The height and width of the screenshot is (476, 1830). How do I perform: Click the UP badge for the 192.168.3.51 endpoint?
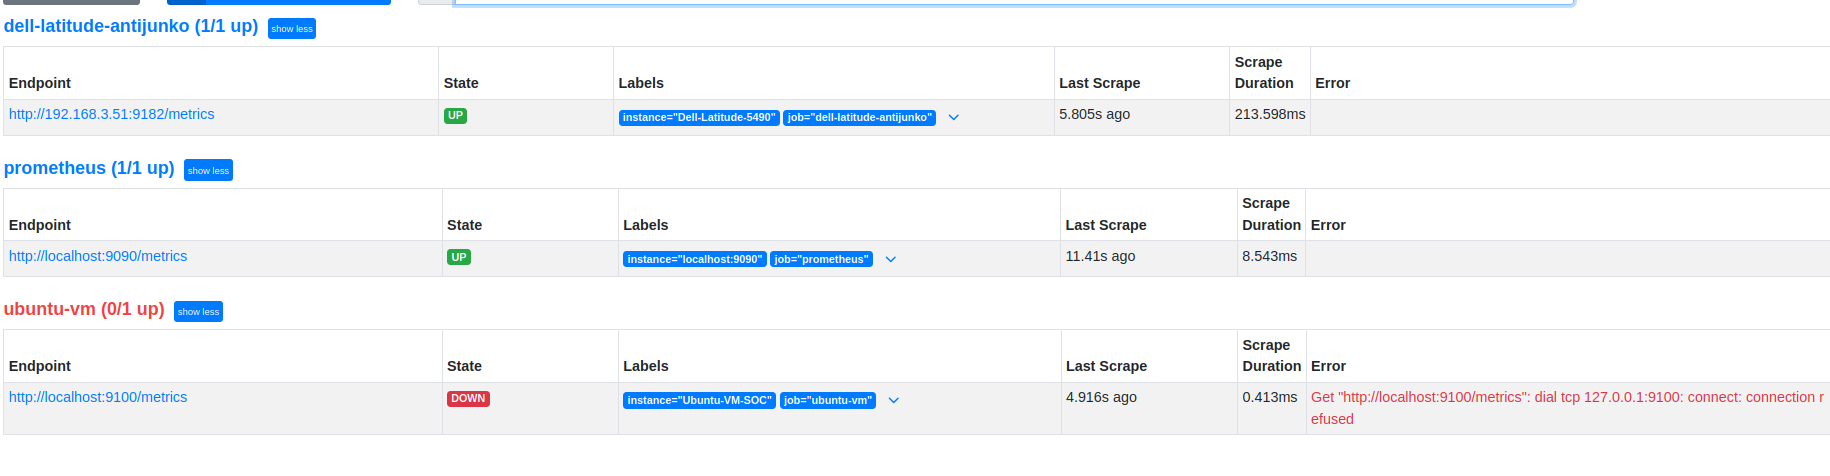(455, 116)
